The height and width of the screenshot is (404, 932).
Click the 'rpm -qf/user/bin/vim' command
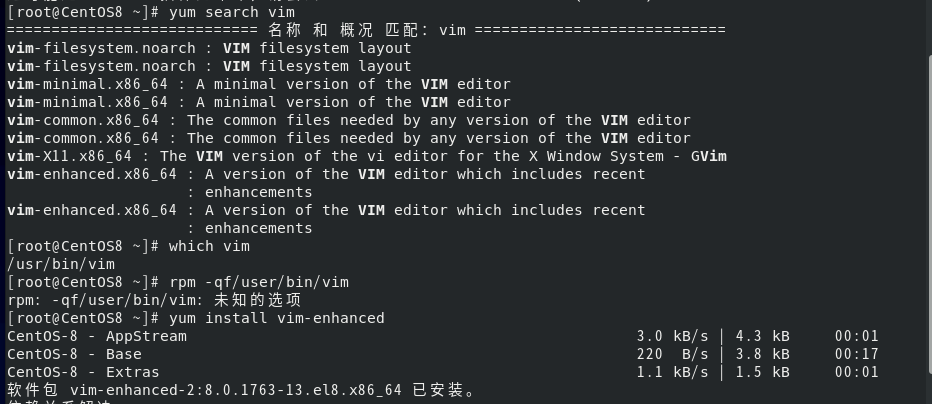pos(259,282)
